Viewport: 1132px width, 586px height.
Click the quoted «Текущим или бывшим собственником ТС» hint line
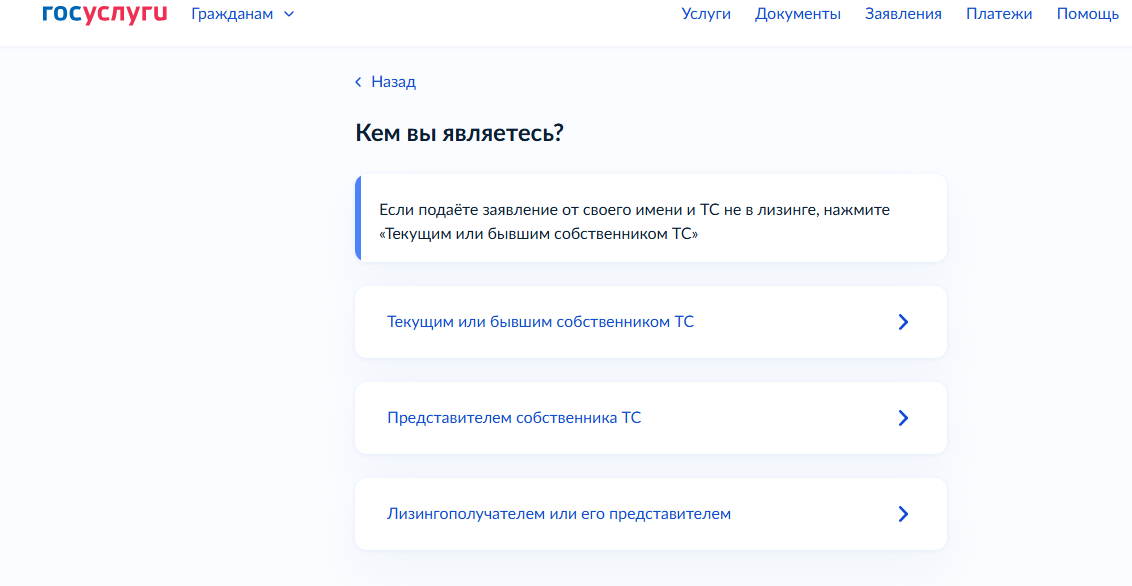coord(539,234)
